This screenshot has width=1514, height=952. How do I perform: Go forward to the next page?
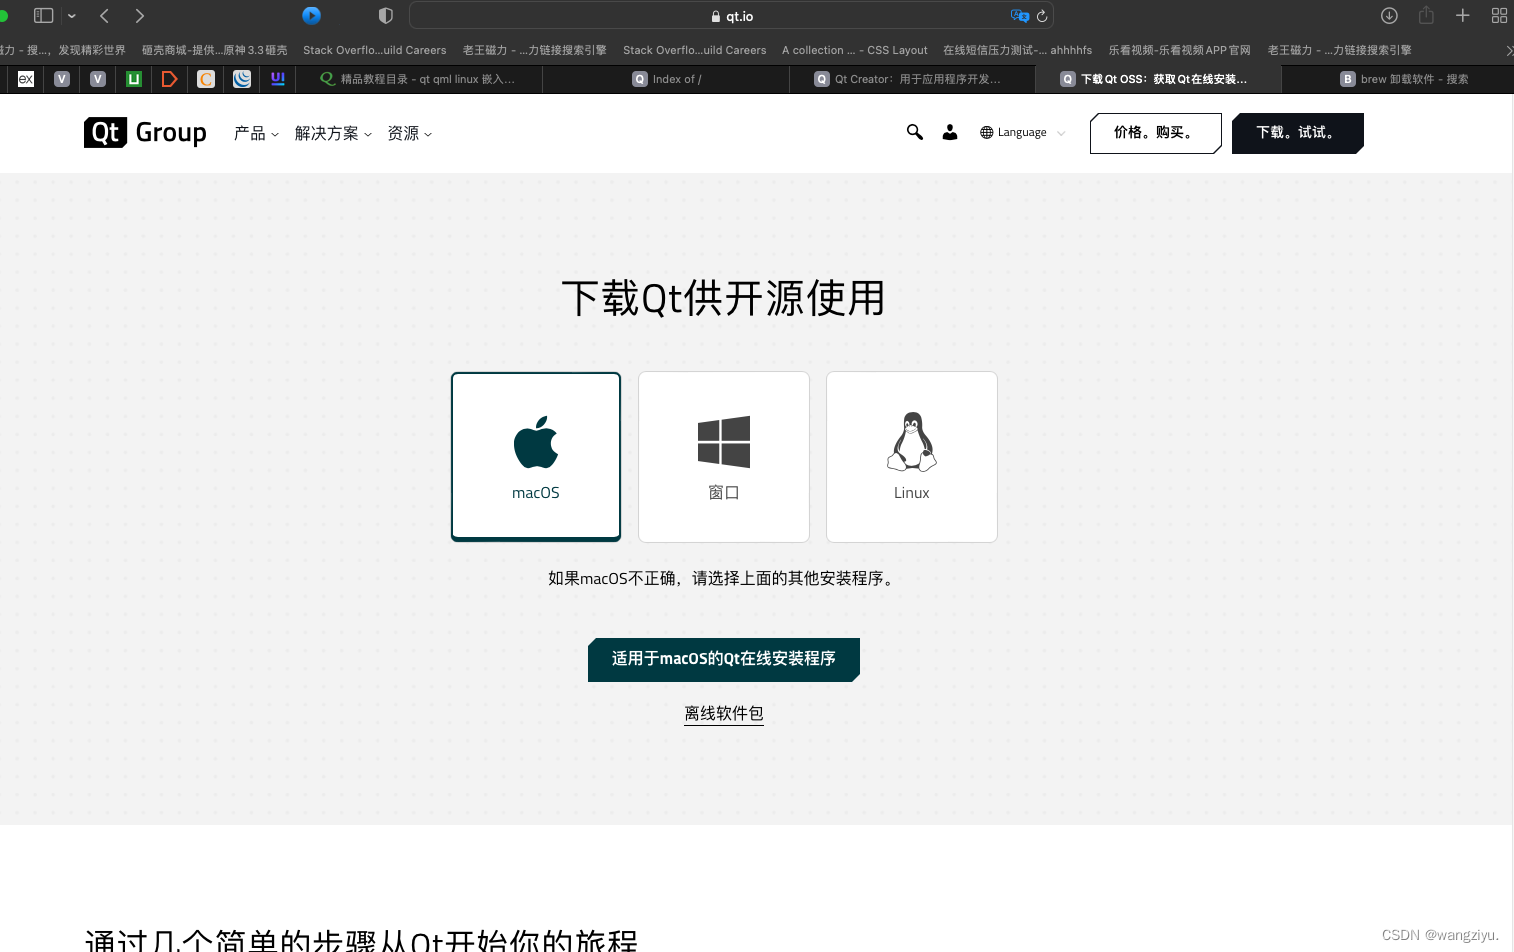coord(139,16)
